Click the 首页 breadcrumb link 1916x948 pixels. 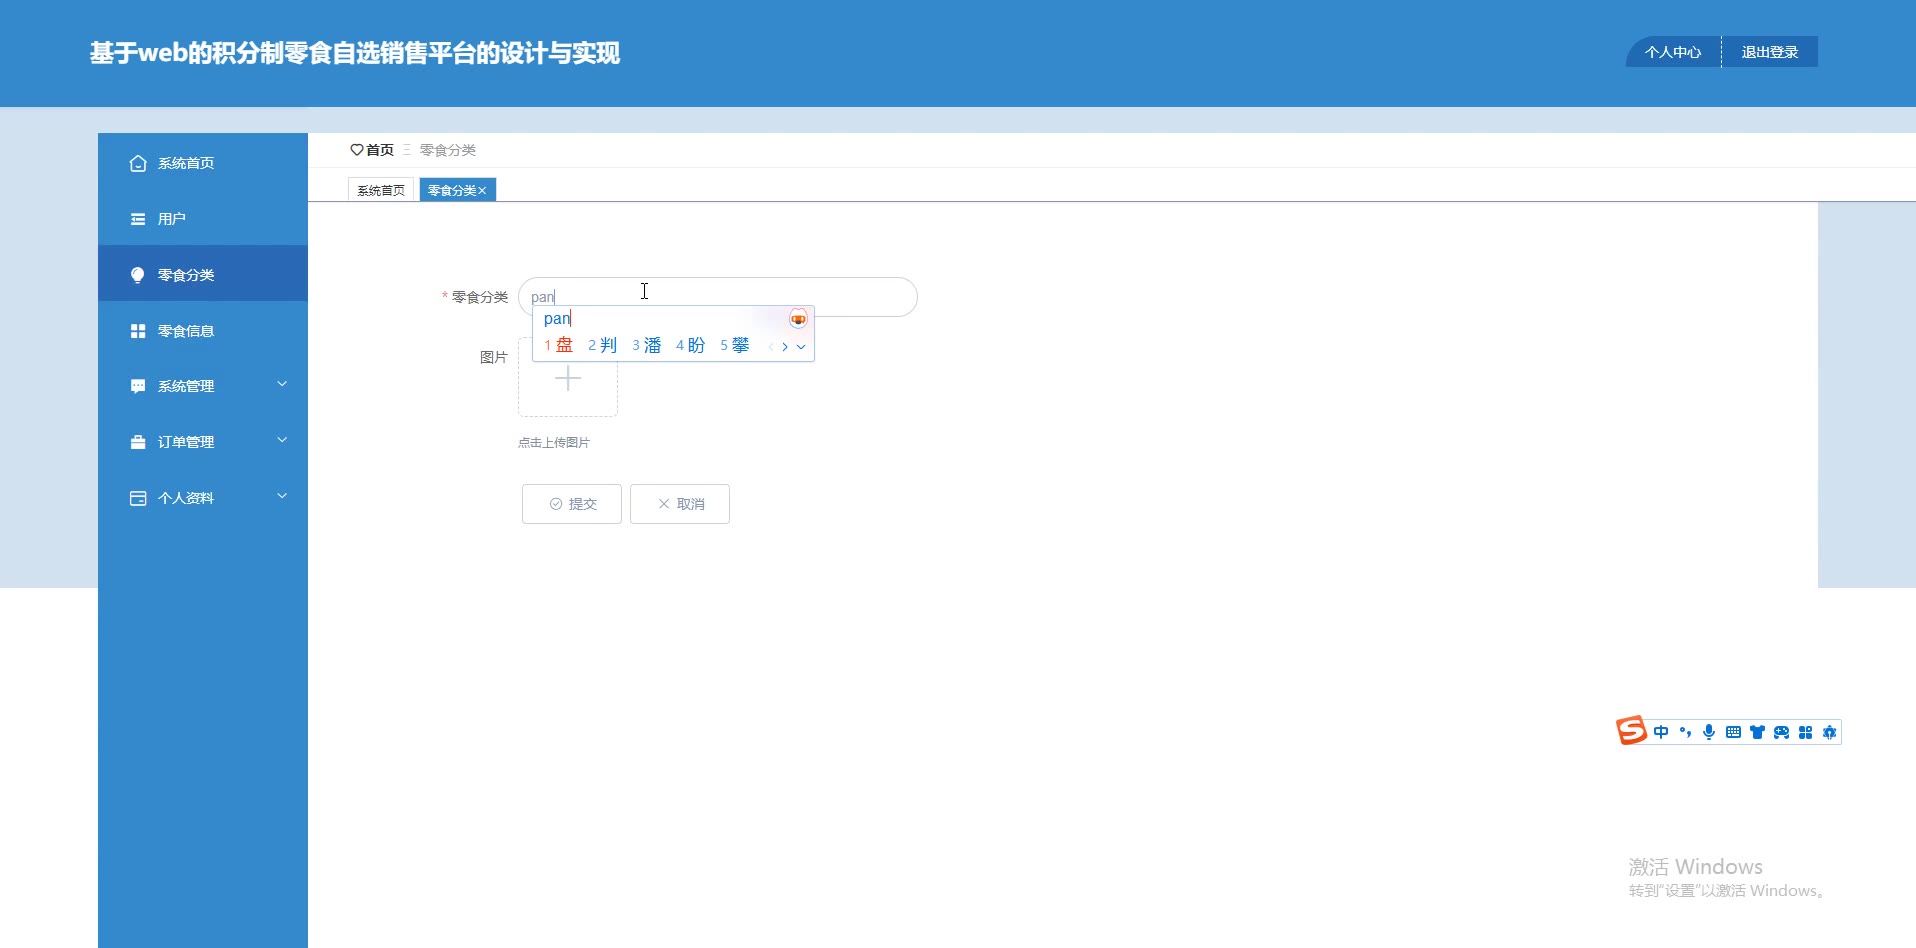[x=380, y=150]
